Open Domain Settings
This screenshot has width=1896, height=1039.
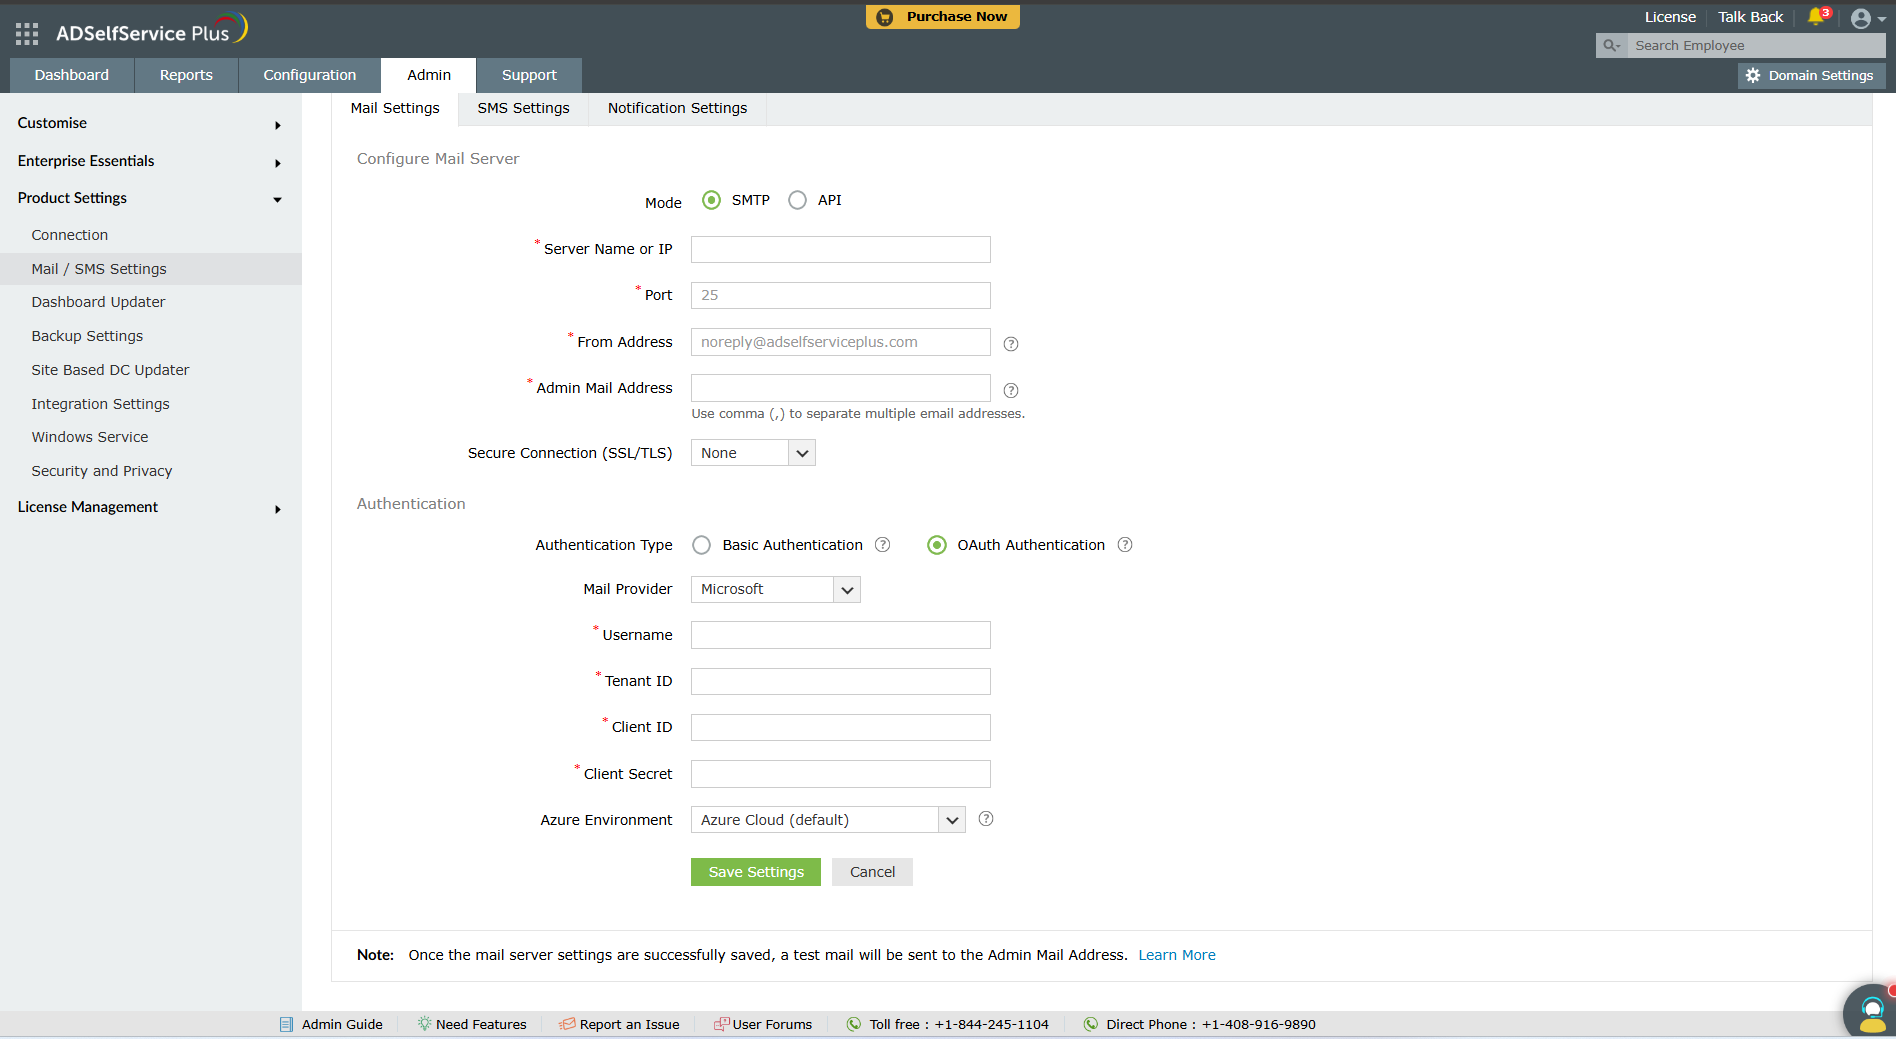coord(1809,75)
